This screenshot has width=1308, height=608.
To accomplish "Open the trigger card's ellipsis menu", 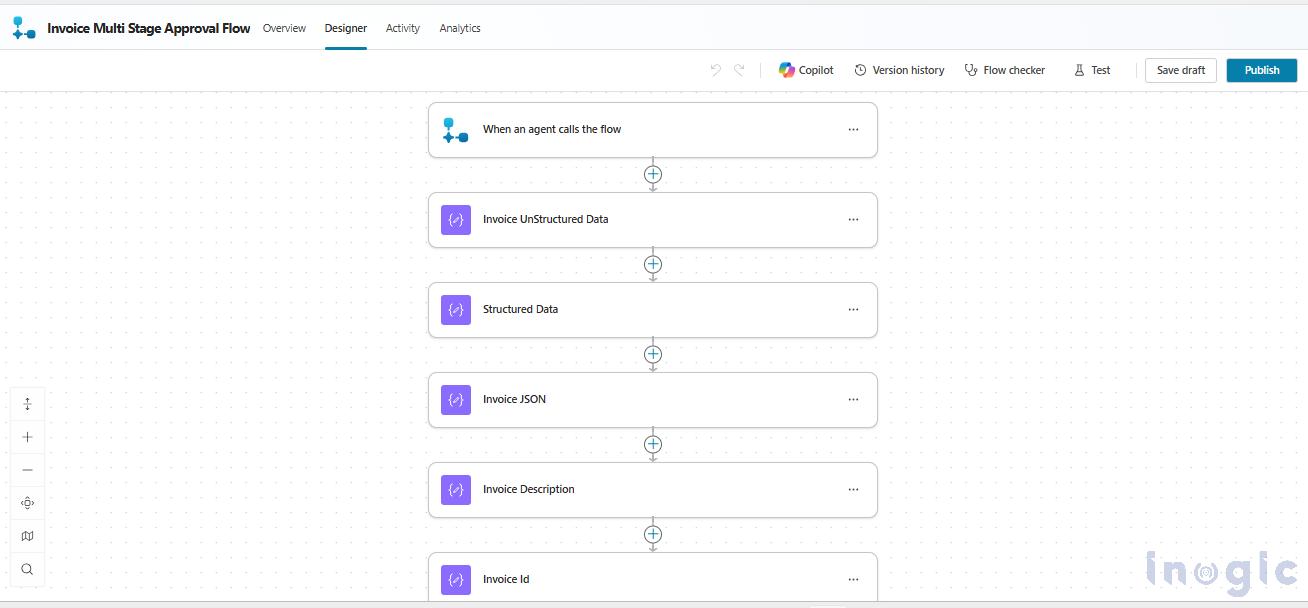I will 853,129.
